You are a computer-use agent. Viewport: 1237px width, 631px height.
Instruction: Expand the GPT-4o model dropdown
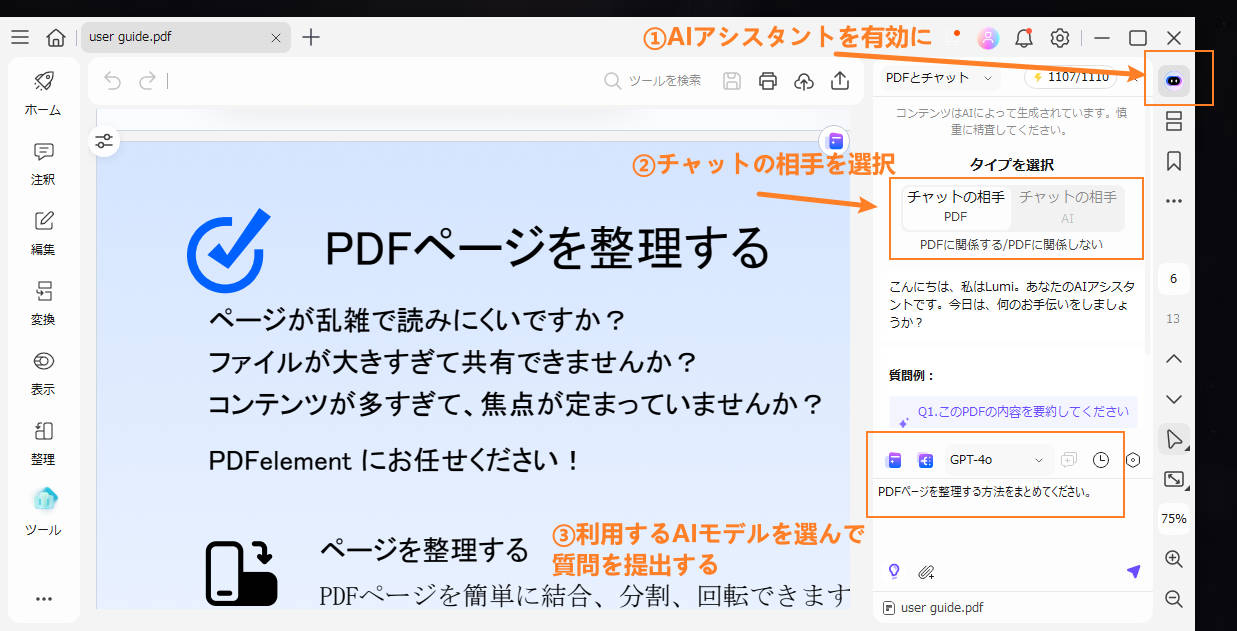(x=996, y=460)
